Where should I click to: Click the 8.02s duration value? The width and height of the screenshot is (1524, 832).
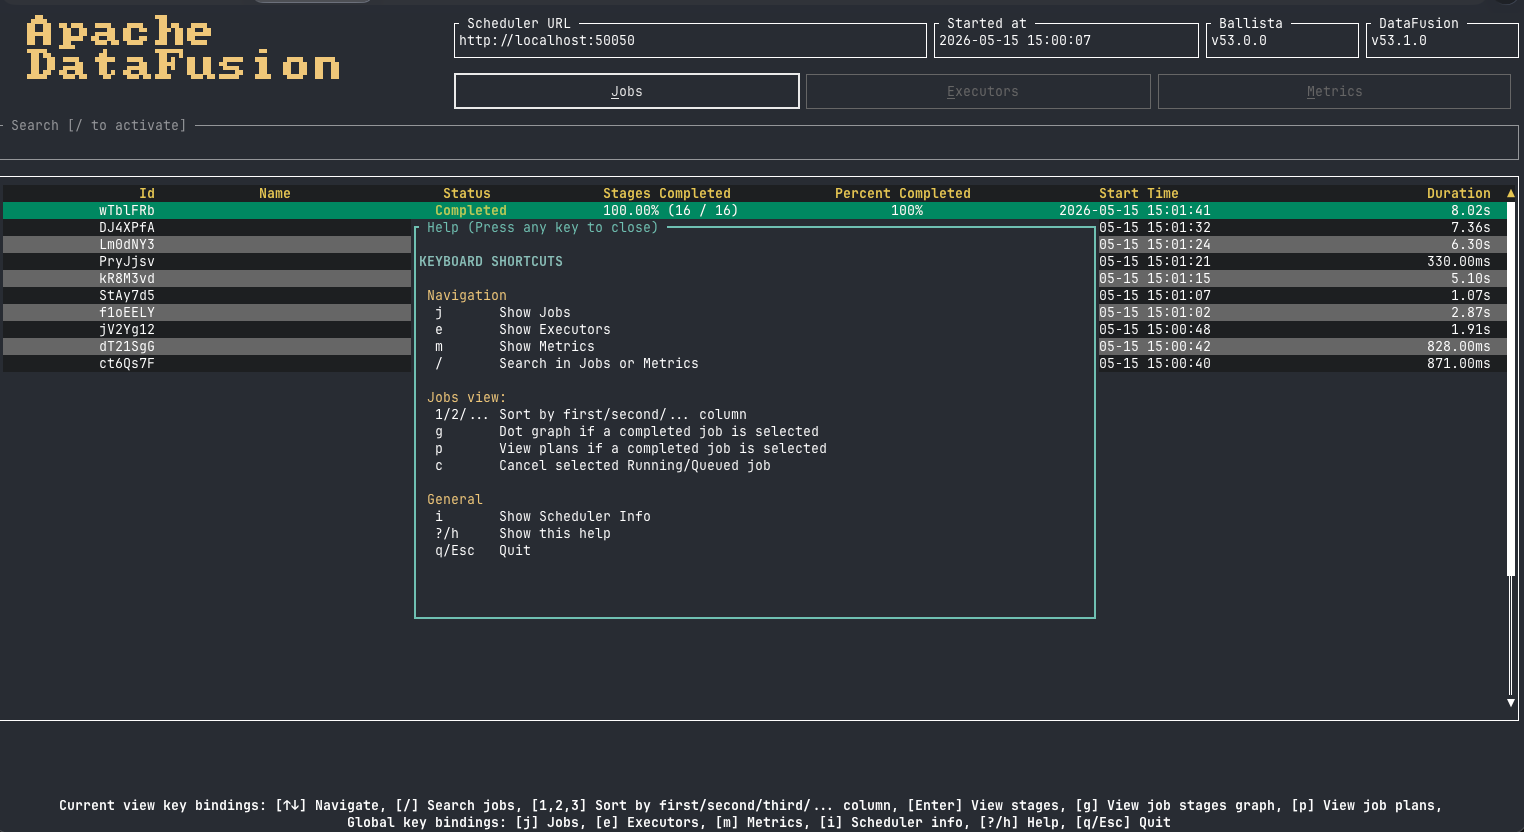click(1471, 210)
